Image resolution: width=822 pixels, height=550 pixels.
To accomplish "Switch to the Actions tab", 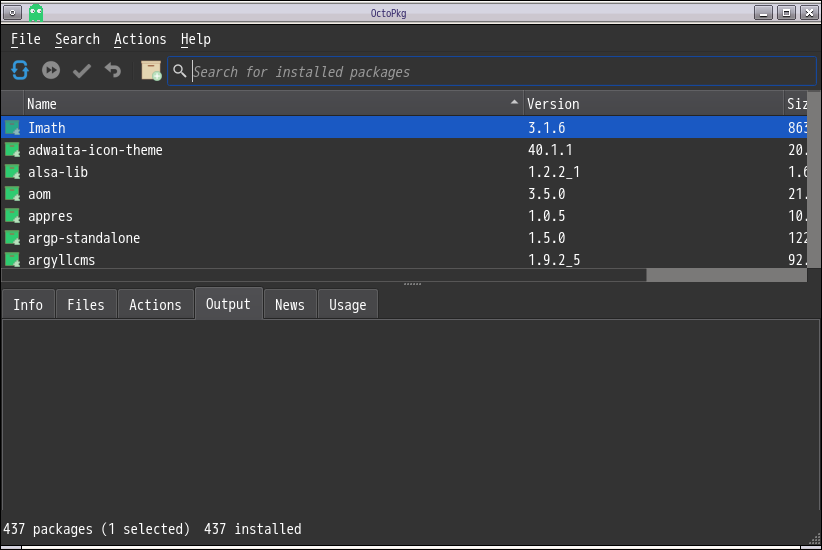I will point(155,305).
